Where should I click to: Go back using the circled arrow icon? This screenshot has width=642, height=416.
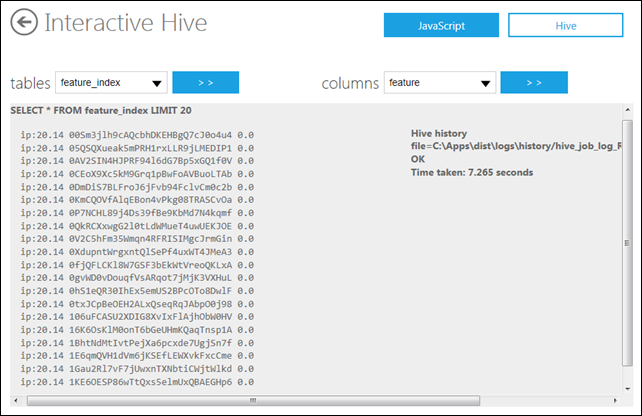click(24, 22)
